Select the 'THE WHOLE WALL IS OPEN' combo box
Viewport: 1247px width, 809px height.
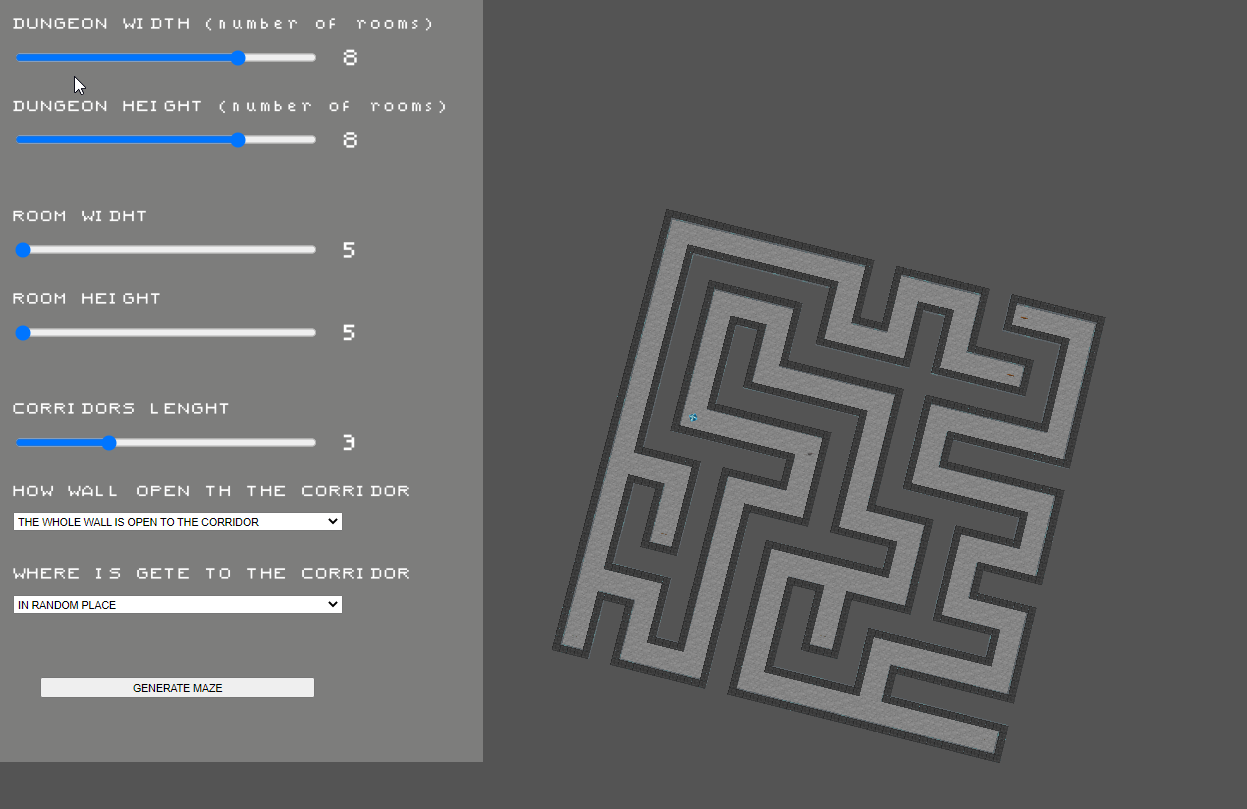point(176,521)
